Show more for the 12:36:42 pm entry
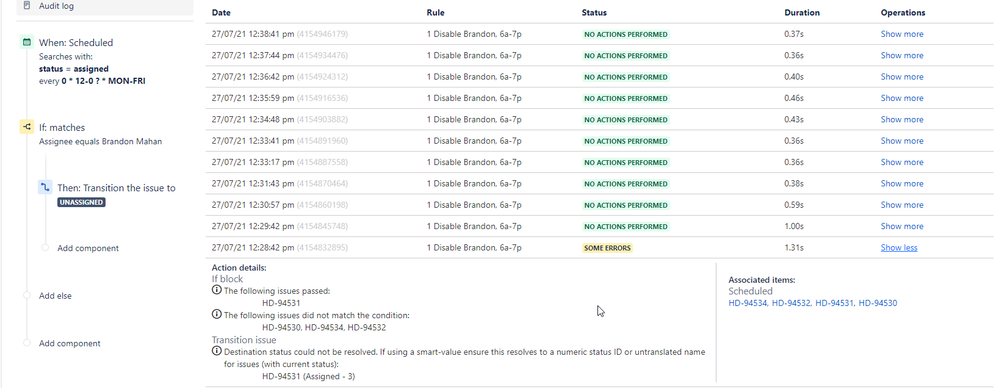Screen dimensions: 999x388 tap(902, 77)
